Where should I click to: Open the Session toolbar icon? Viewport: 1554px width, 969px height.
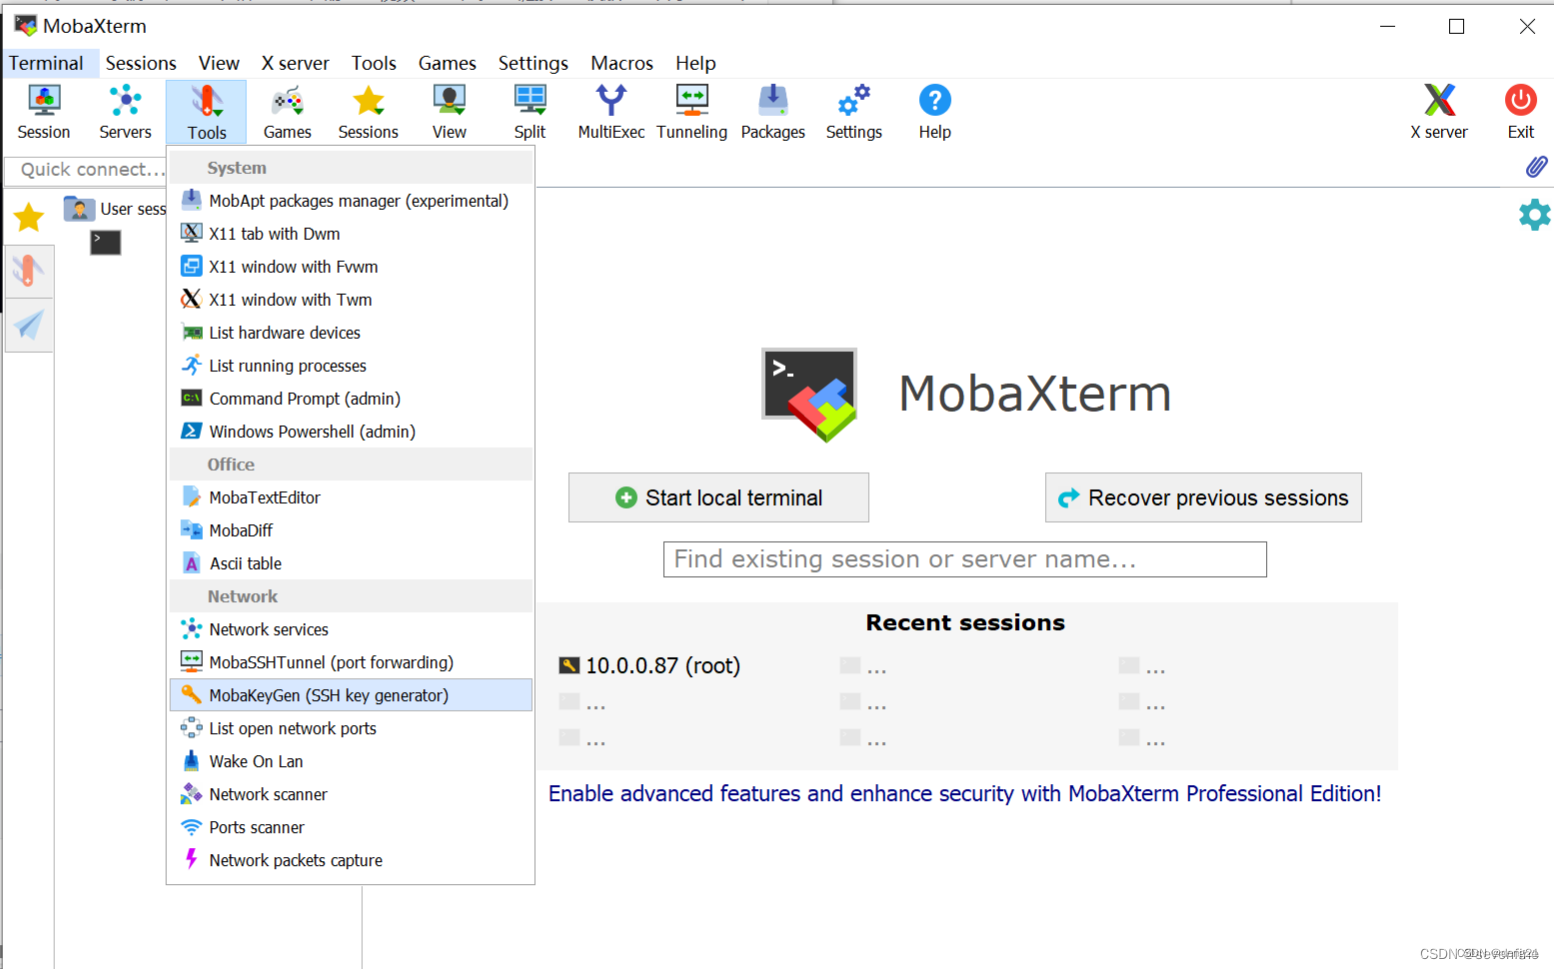(44, 112)
